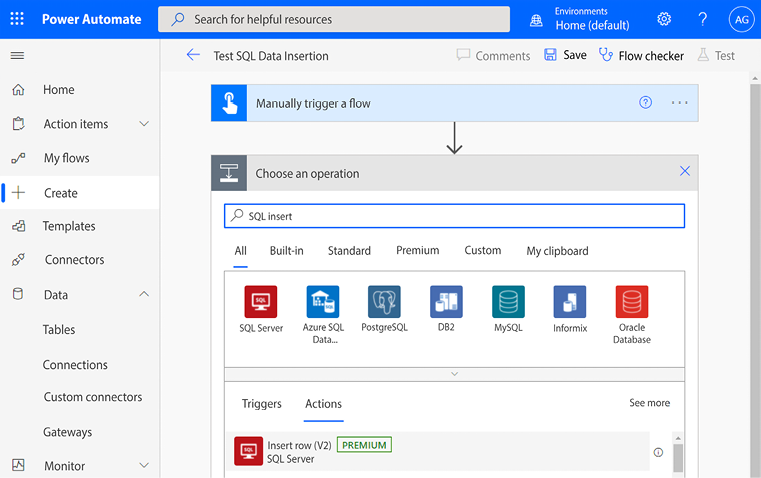Open the Settings gear icon
This screenshot has height=478, width=761.
tap(664, 19)
